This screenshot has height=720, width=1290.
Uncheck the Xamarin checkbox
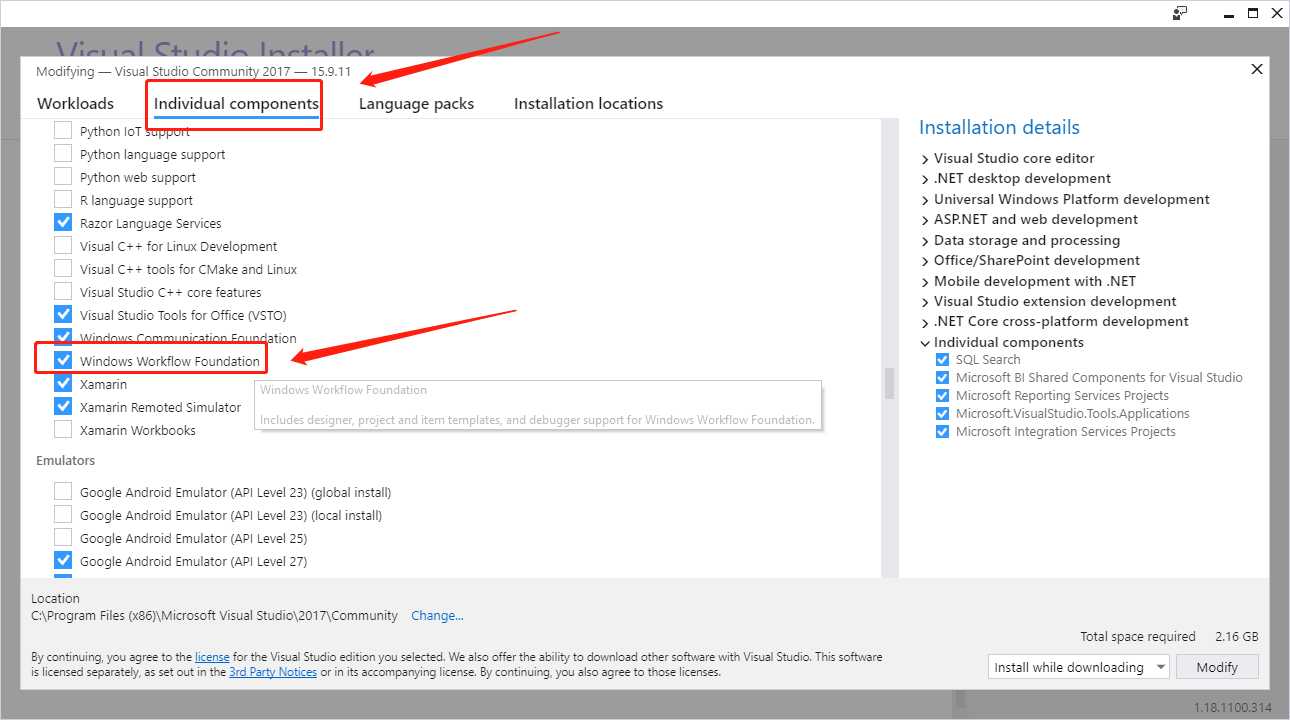[x=63, y=384]
